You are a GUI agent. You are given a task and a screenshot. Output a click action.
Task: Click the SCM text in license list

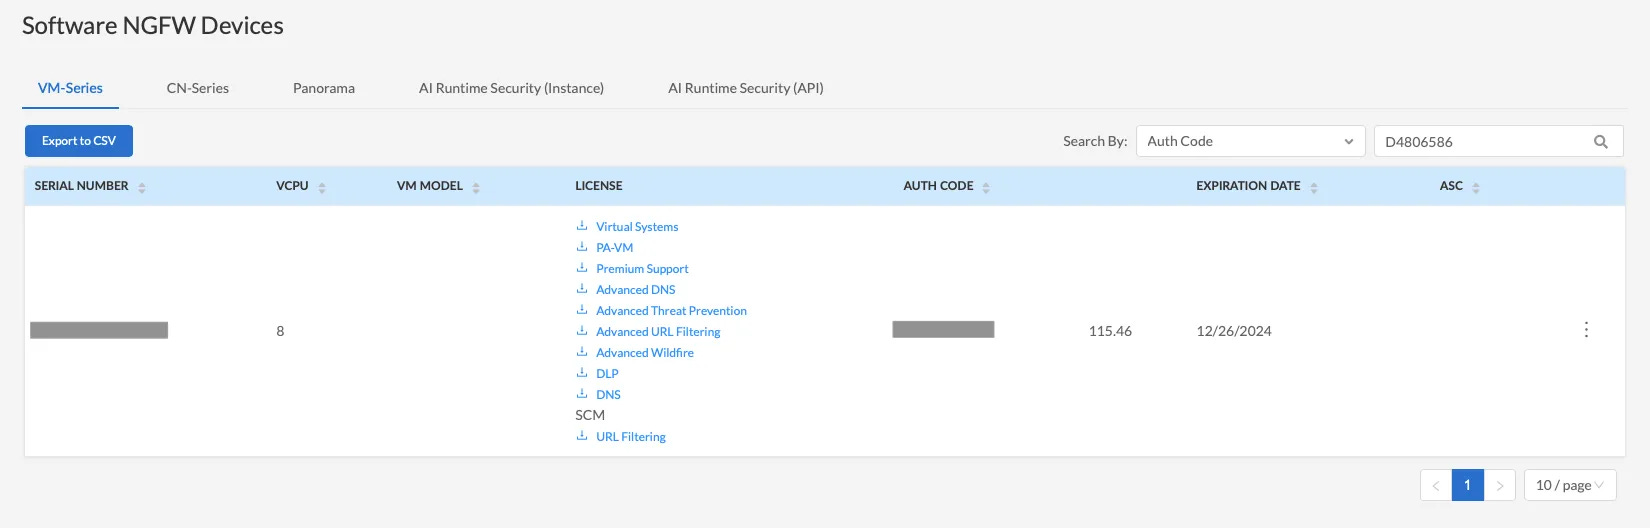tap(590, 415)
